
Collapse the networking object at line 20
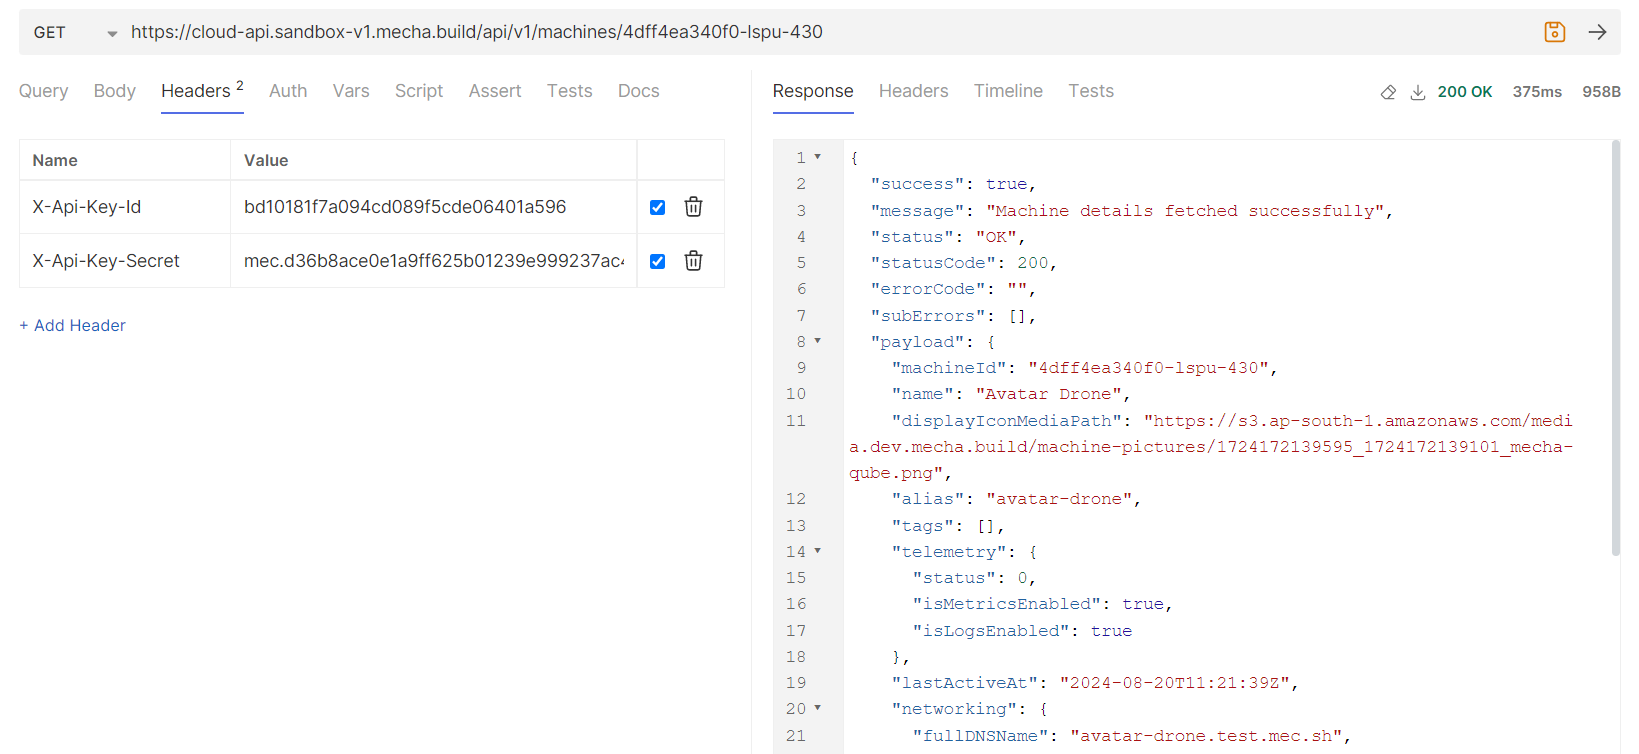[818, 708]
